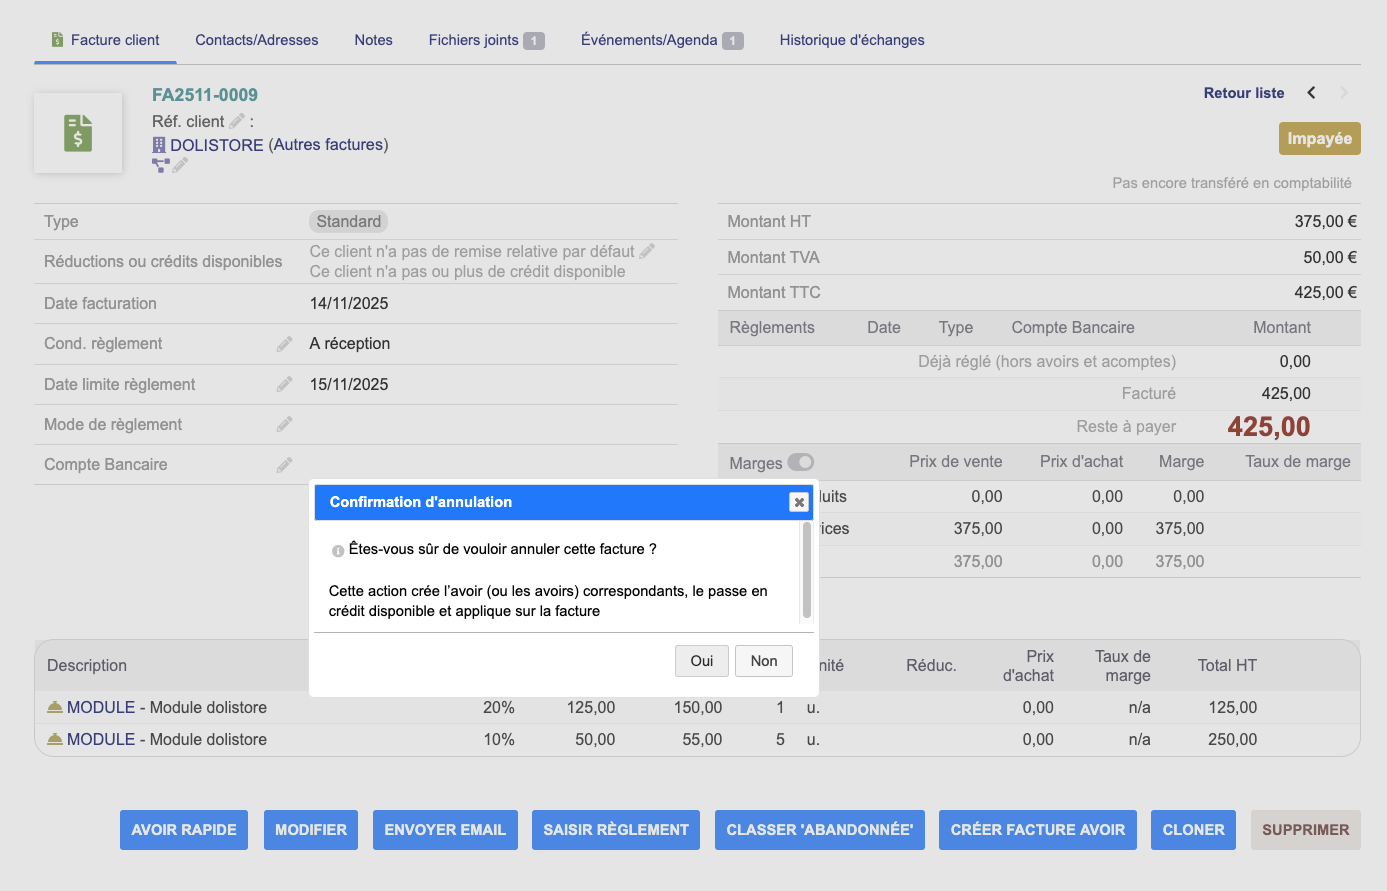Screen dimensions: 1387x891
Task: Confirm cancellation by clicking Oui
Action: pos(701,661)
